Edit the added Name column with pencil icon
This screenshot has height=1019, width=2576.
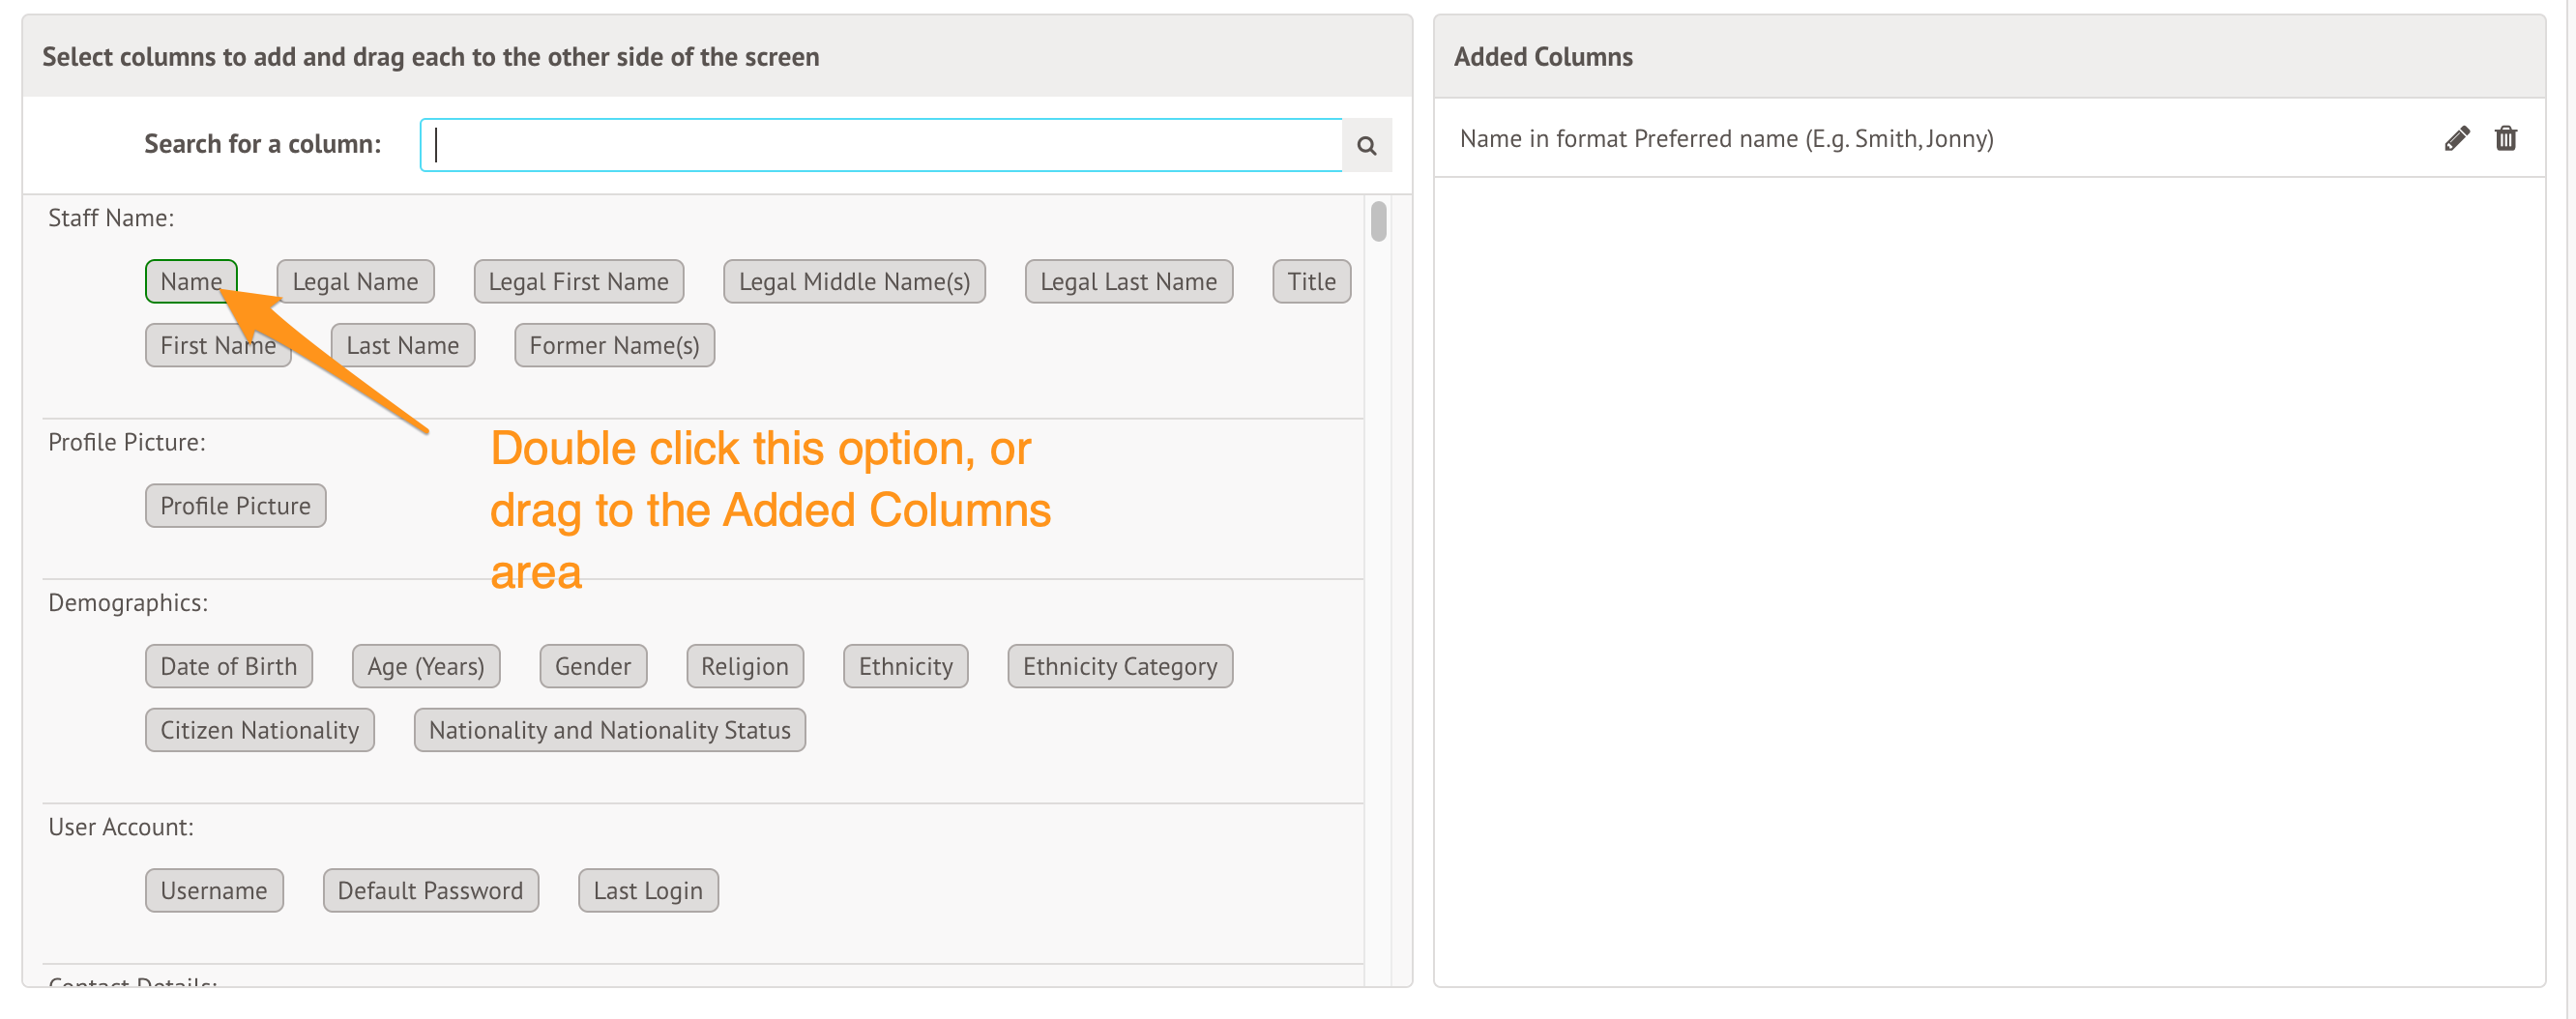tap(2456, 139)
